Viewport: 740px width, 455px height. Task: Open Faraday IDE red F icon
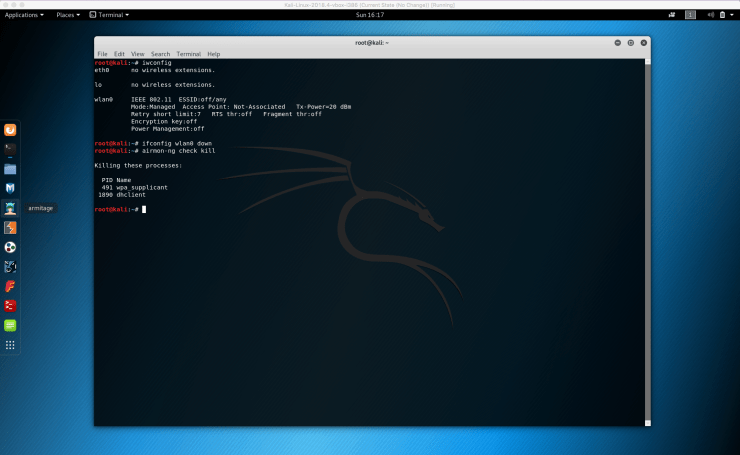(x=10, y=286)
